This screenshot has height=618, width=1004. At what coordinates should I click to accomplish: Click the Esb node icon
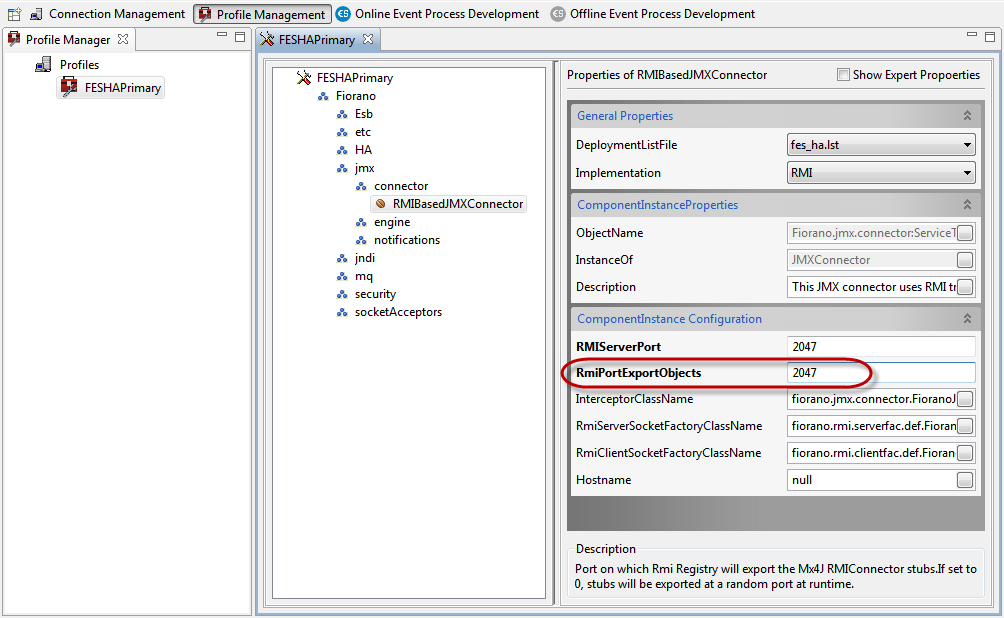point(343,115)
